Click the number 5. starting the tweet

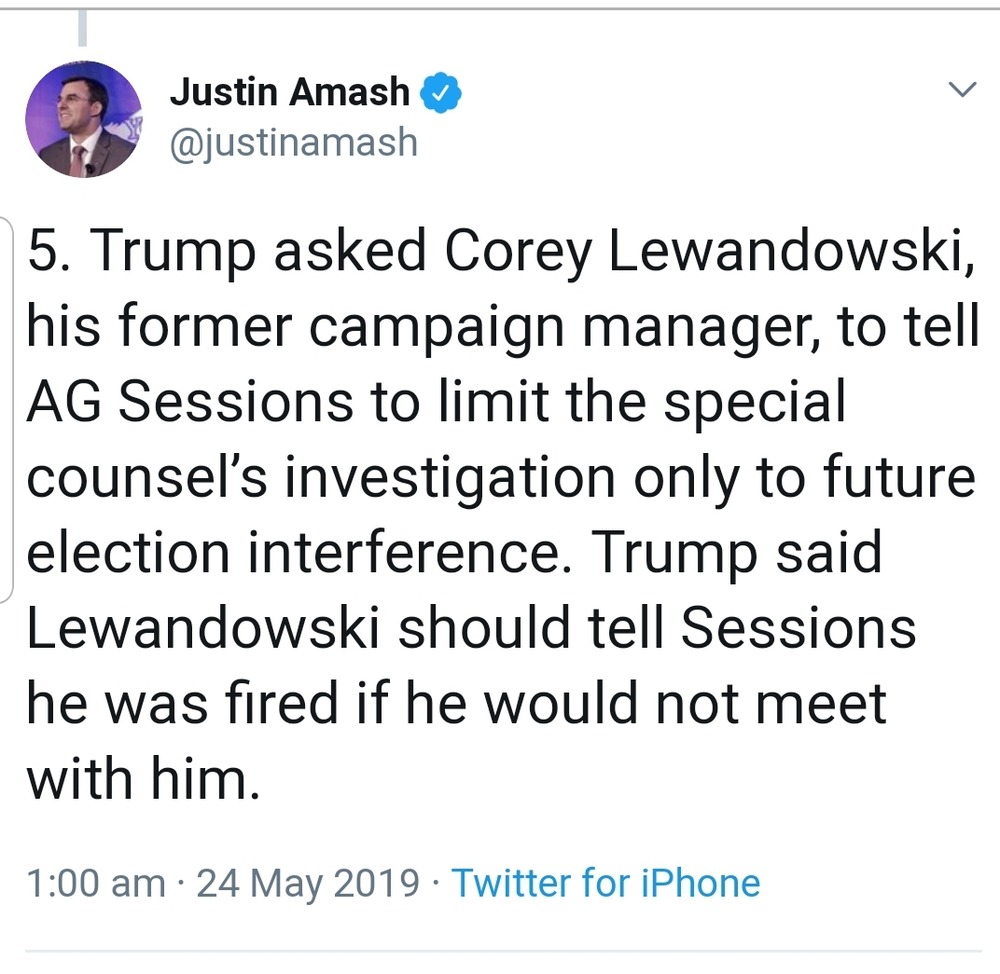(48, 254)
